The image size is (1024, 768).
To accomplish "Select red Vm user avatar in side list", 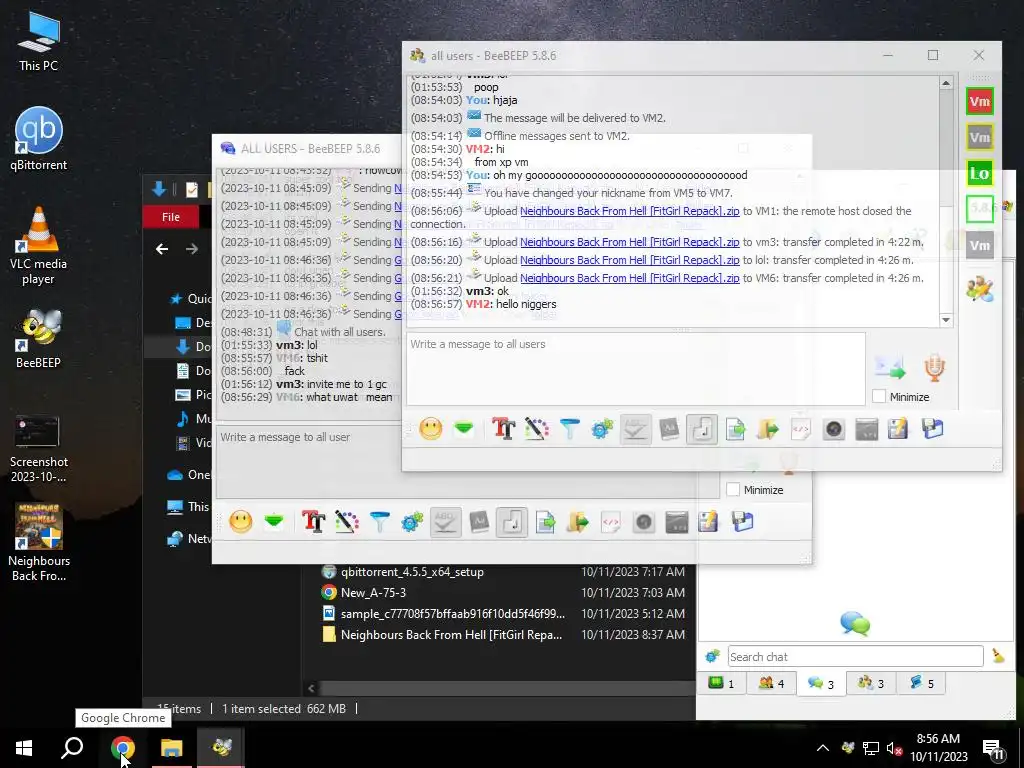I will coord(980,101).
